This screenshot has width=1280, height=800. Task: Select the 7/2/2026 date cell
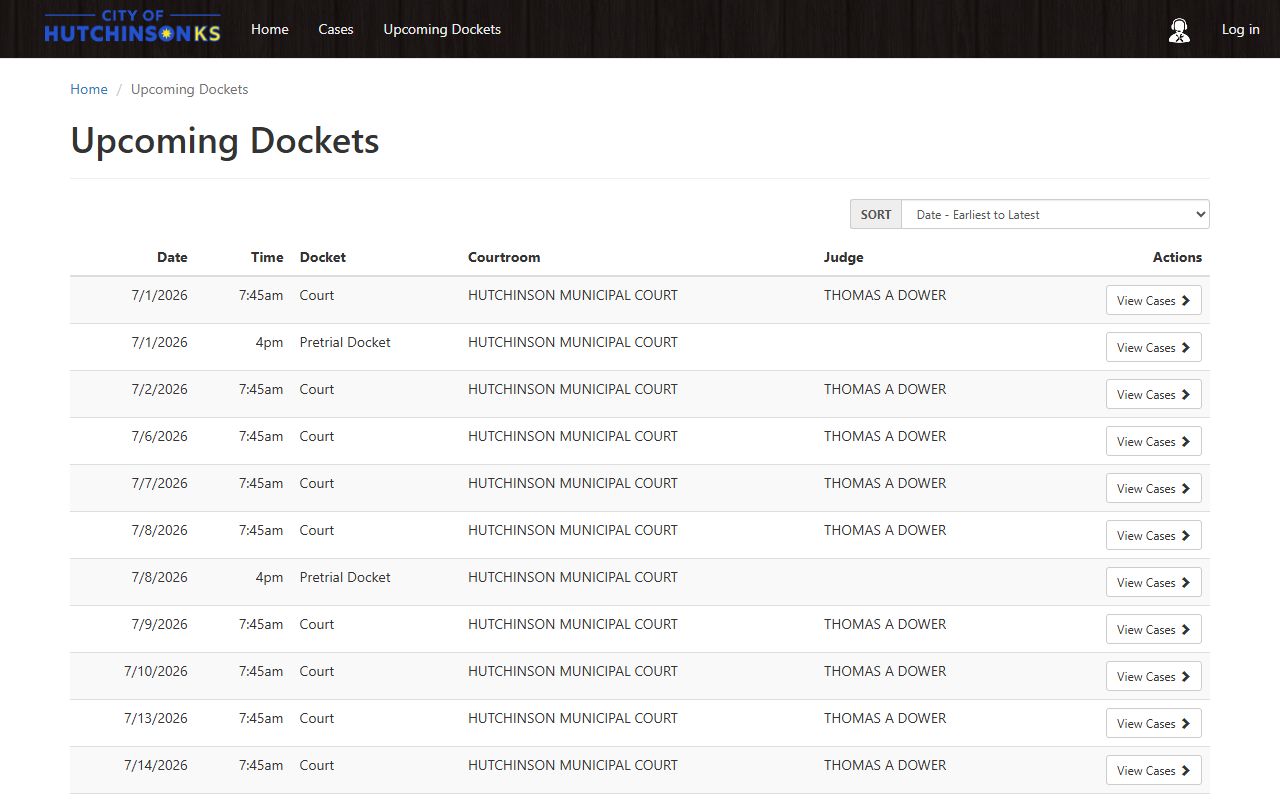coord(160,389)
